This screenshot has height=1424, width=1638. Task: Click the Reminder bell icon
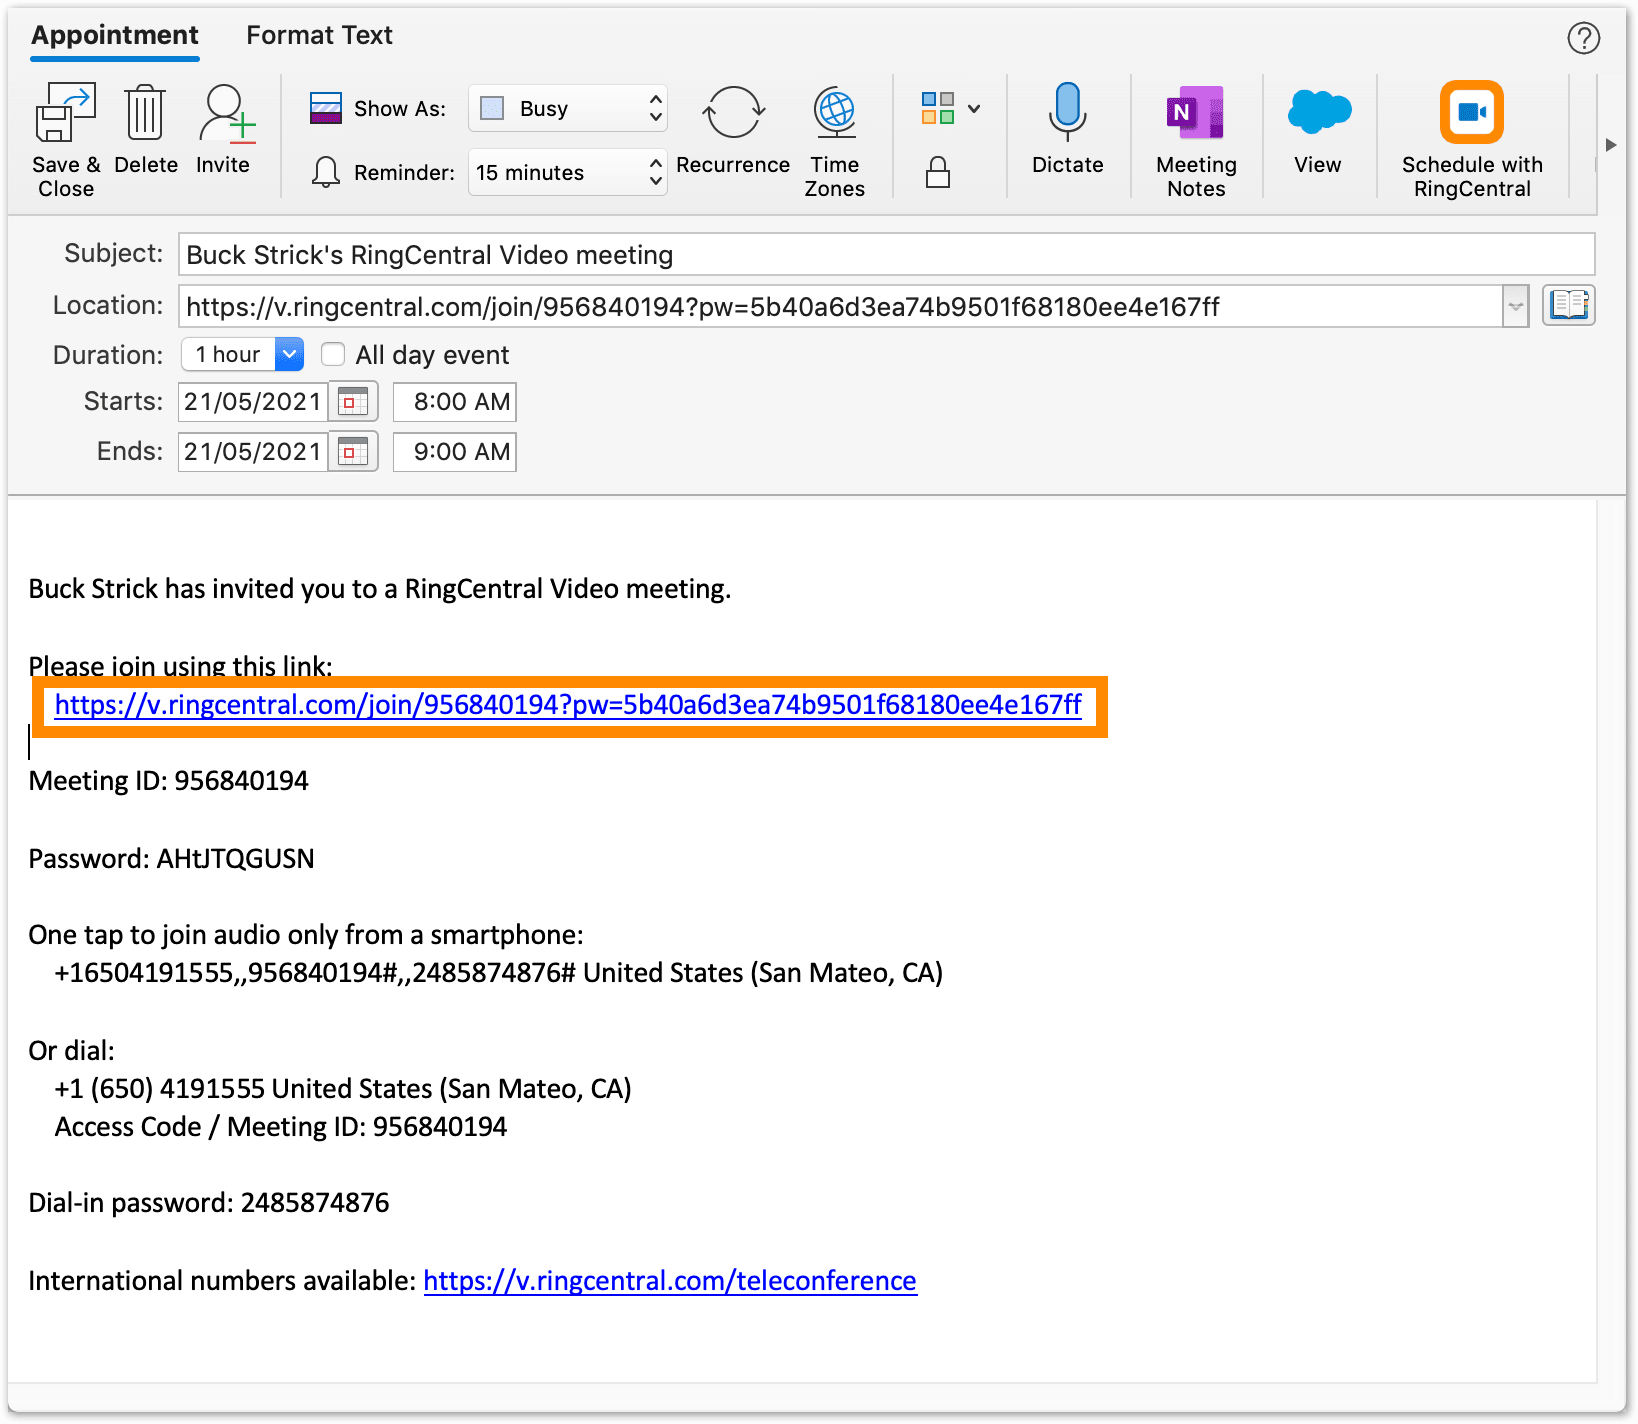[x=326, y=172]
